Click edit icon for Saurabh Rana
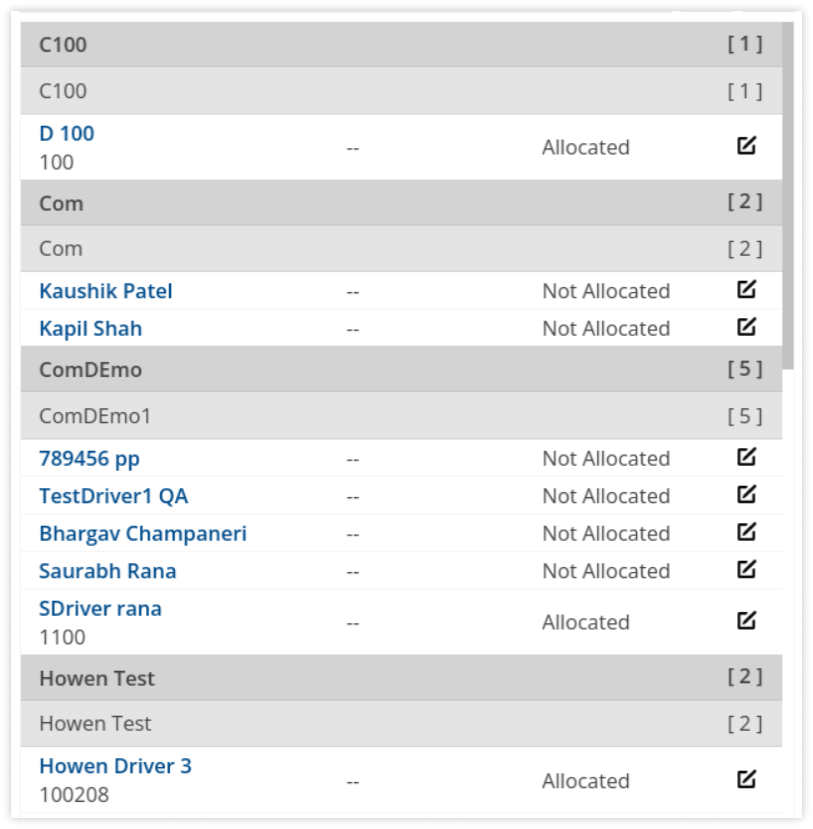Viewport: 813px width, 829px height. [x=746, y=569]
